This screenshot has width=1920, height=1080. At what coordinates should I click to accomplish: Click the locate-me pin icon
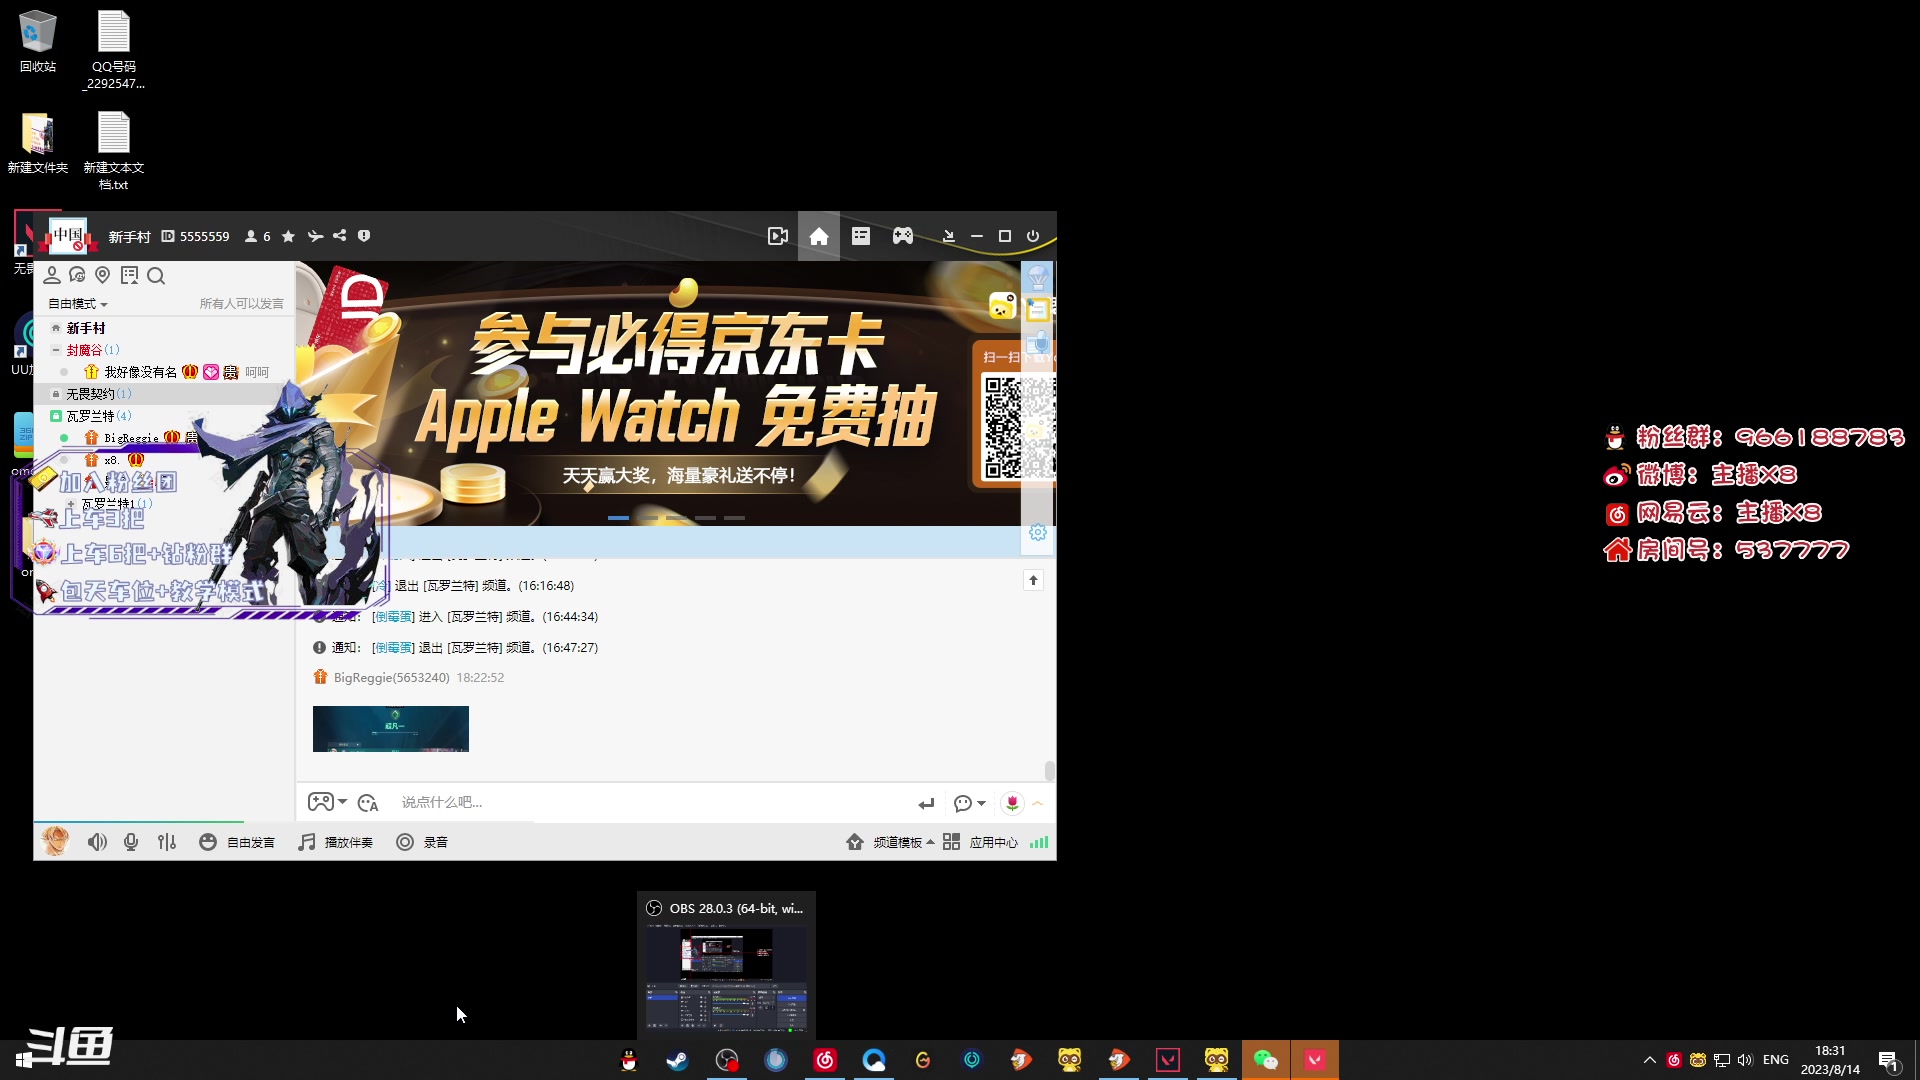click(x=102, y=275)
